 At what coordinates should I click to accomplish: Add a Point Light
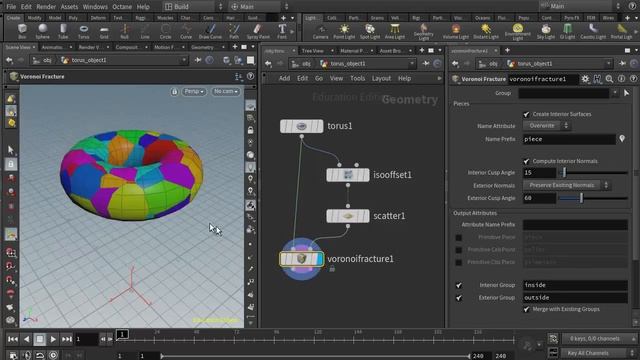(x=344, y=31)
